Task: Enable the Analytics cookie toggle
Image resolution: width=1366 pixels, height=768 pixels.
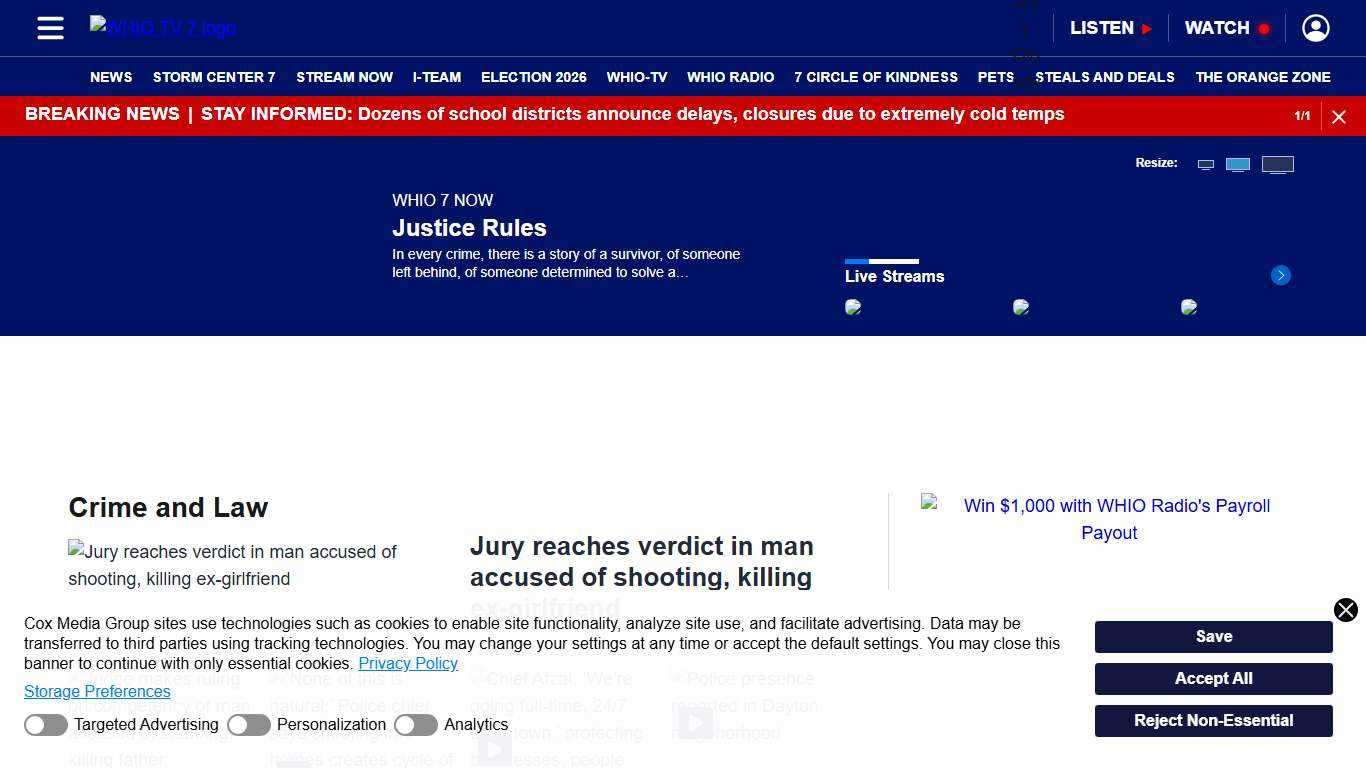Action: pyautogui.click(x=416, y=724)
